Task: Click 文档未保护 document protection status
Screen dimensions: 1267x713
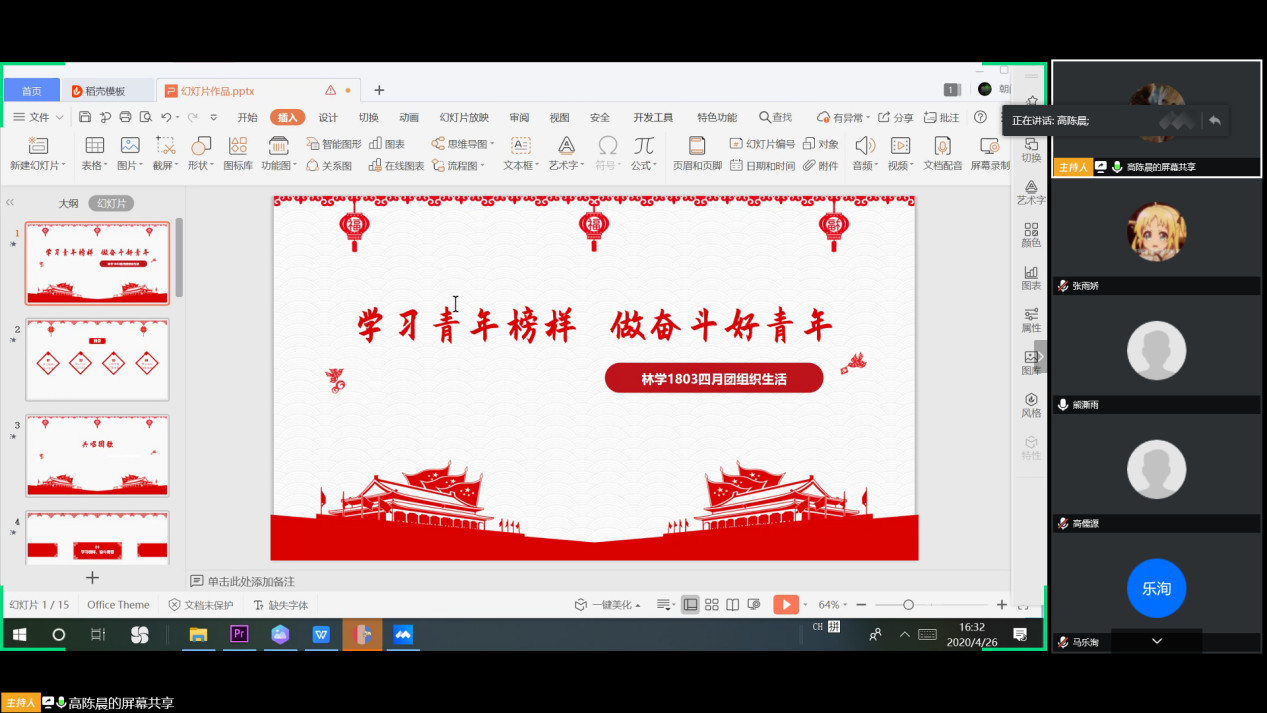Action: click(201, 605)
